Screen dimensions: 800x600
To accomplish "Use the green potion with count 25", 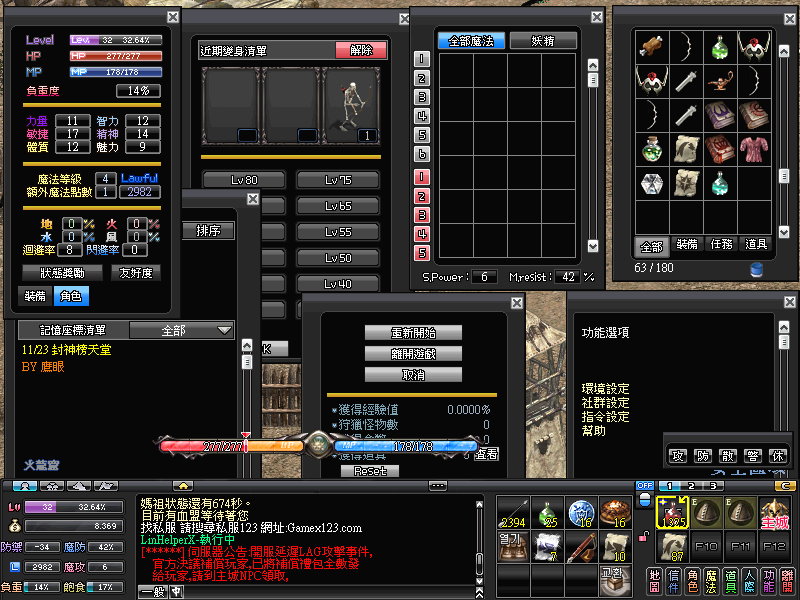I will point(547,513).
